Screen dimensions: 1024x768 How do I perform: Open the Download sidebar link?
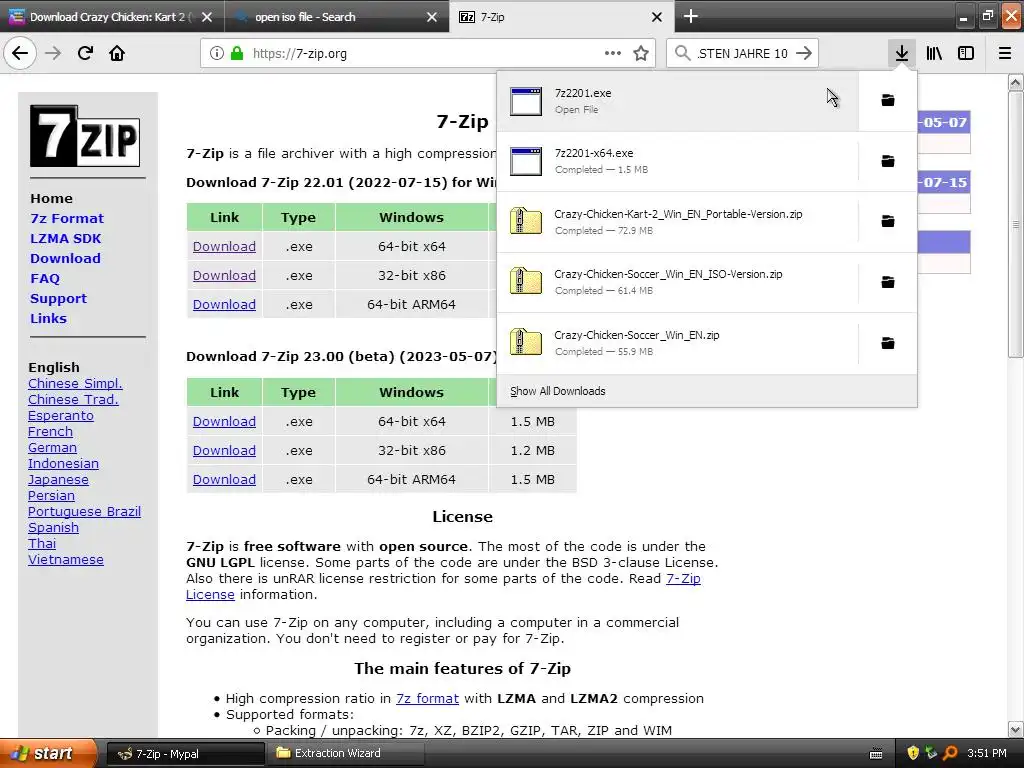pos(65,259)
